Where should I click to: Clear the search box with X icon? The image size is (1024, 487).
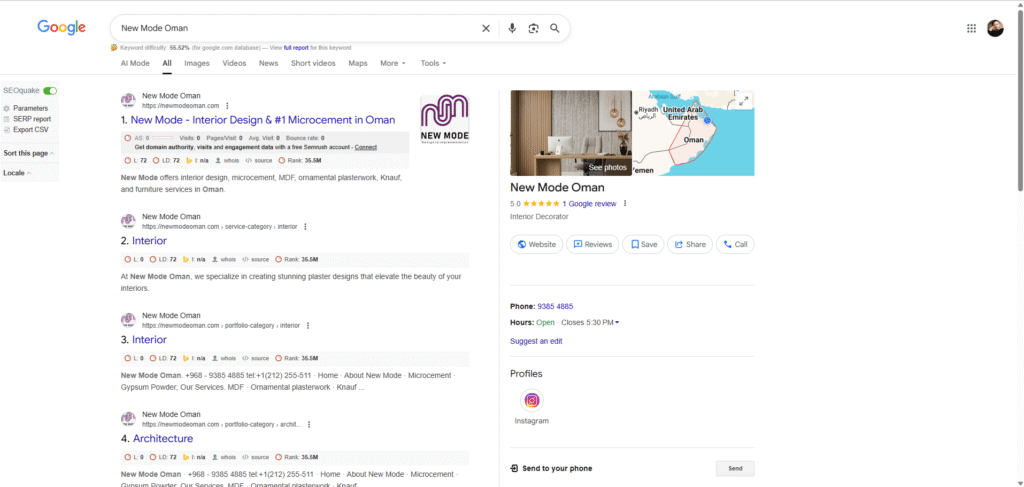point(485,28)
